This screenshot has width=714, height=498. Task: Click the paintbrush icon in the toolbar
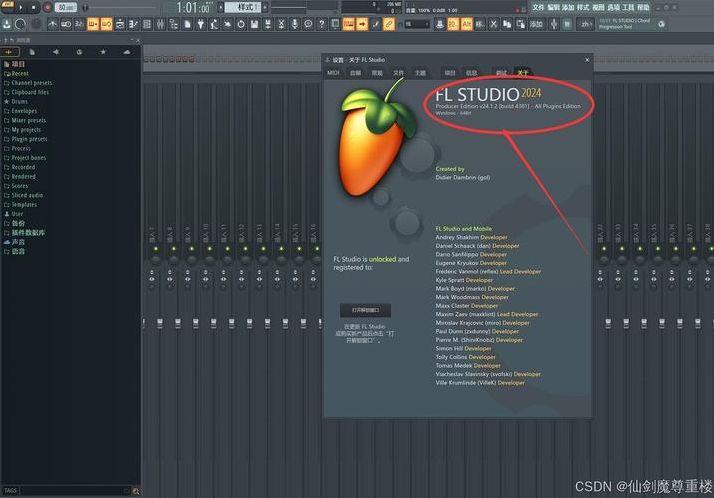(x=375, y=24)
